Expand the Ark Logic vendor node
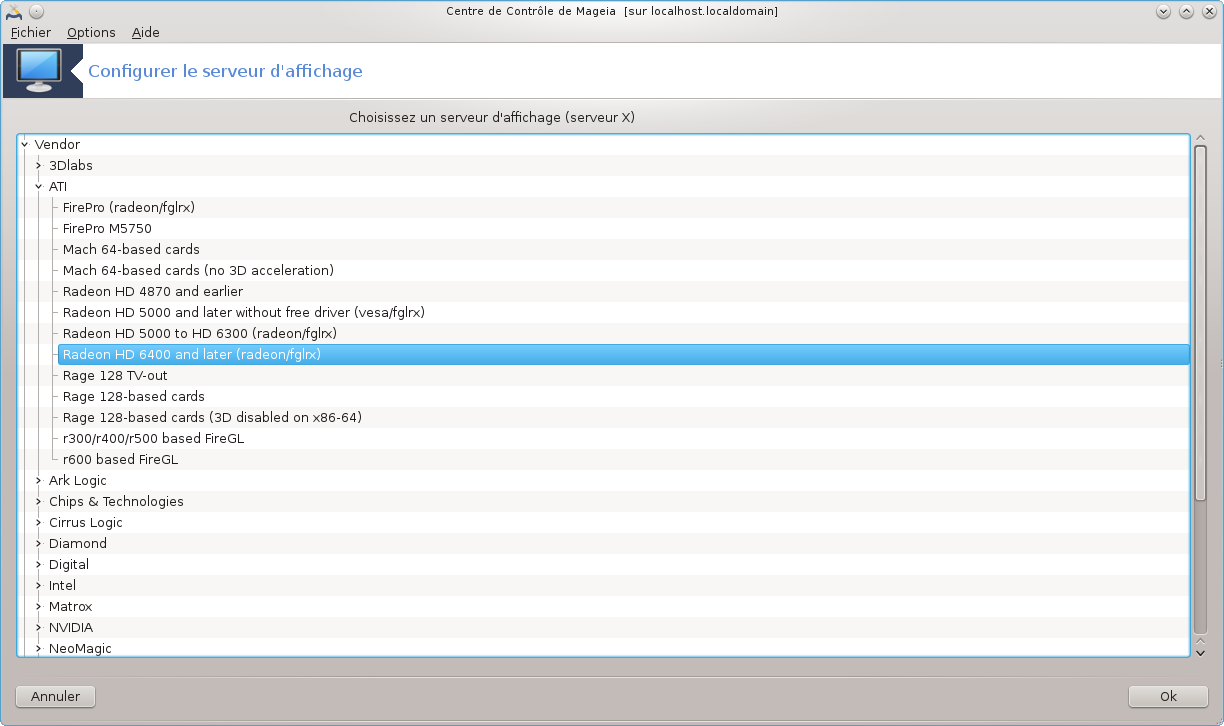This screenshot has height=726, width=1224. (x=38, y=481)
